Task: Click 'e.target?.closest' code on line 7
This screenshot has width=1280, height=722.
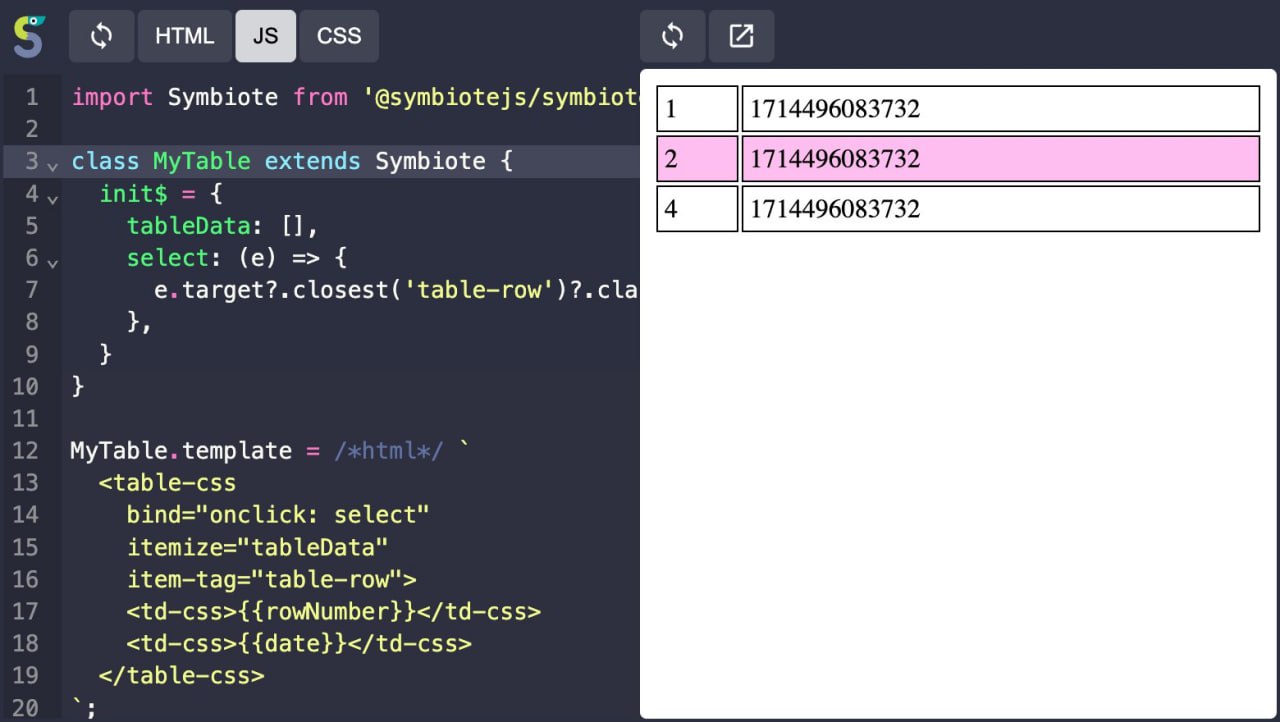Action: click(271, 290)
